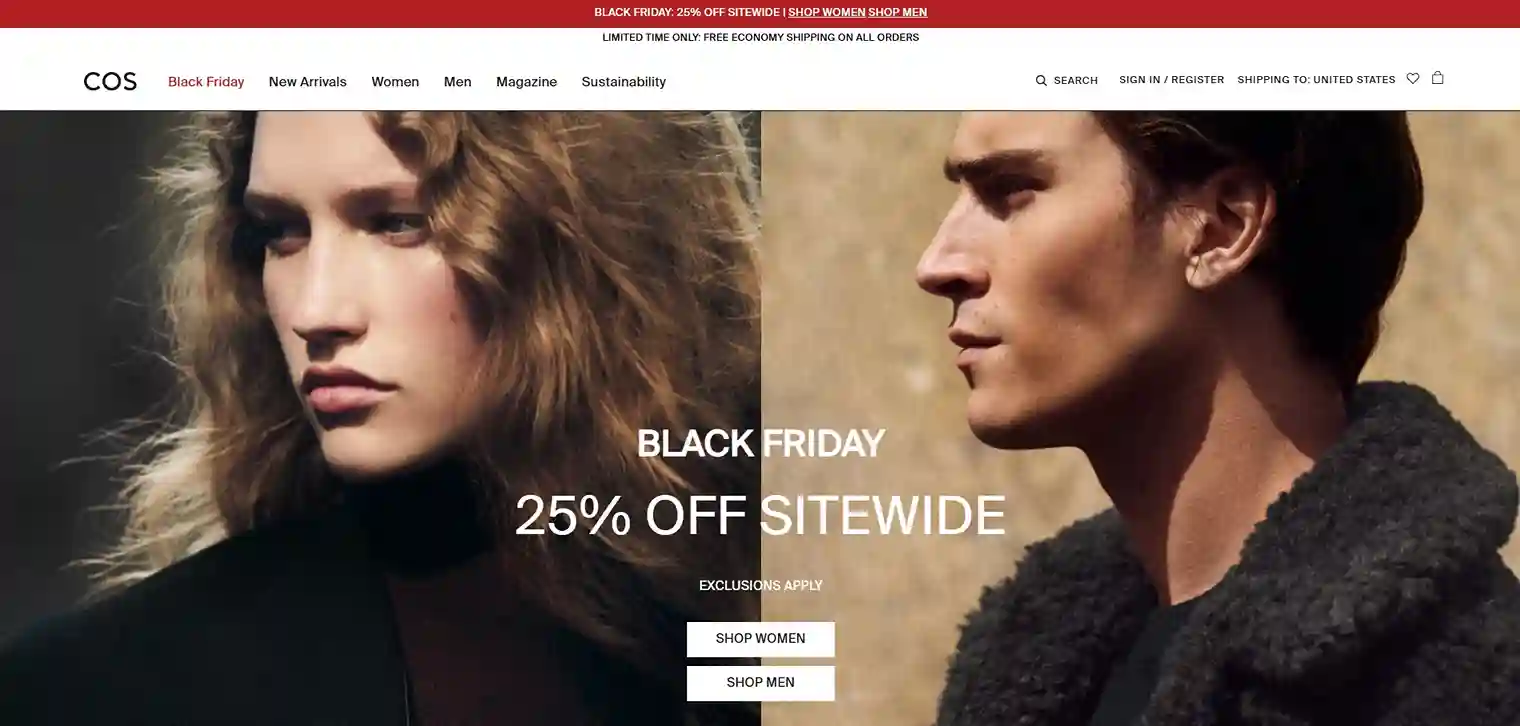
Task: Open the shopping bag icon
Action: (x=1437, y=77)
